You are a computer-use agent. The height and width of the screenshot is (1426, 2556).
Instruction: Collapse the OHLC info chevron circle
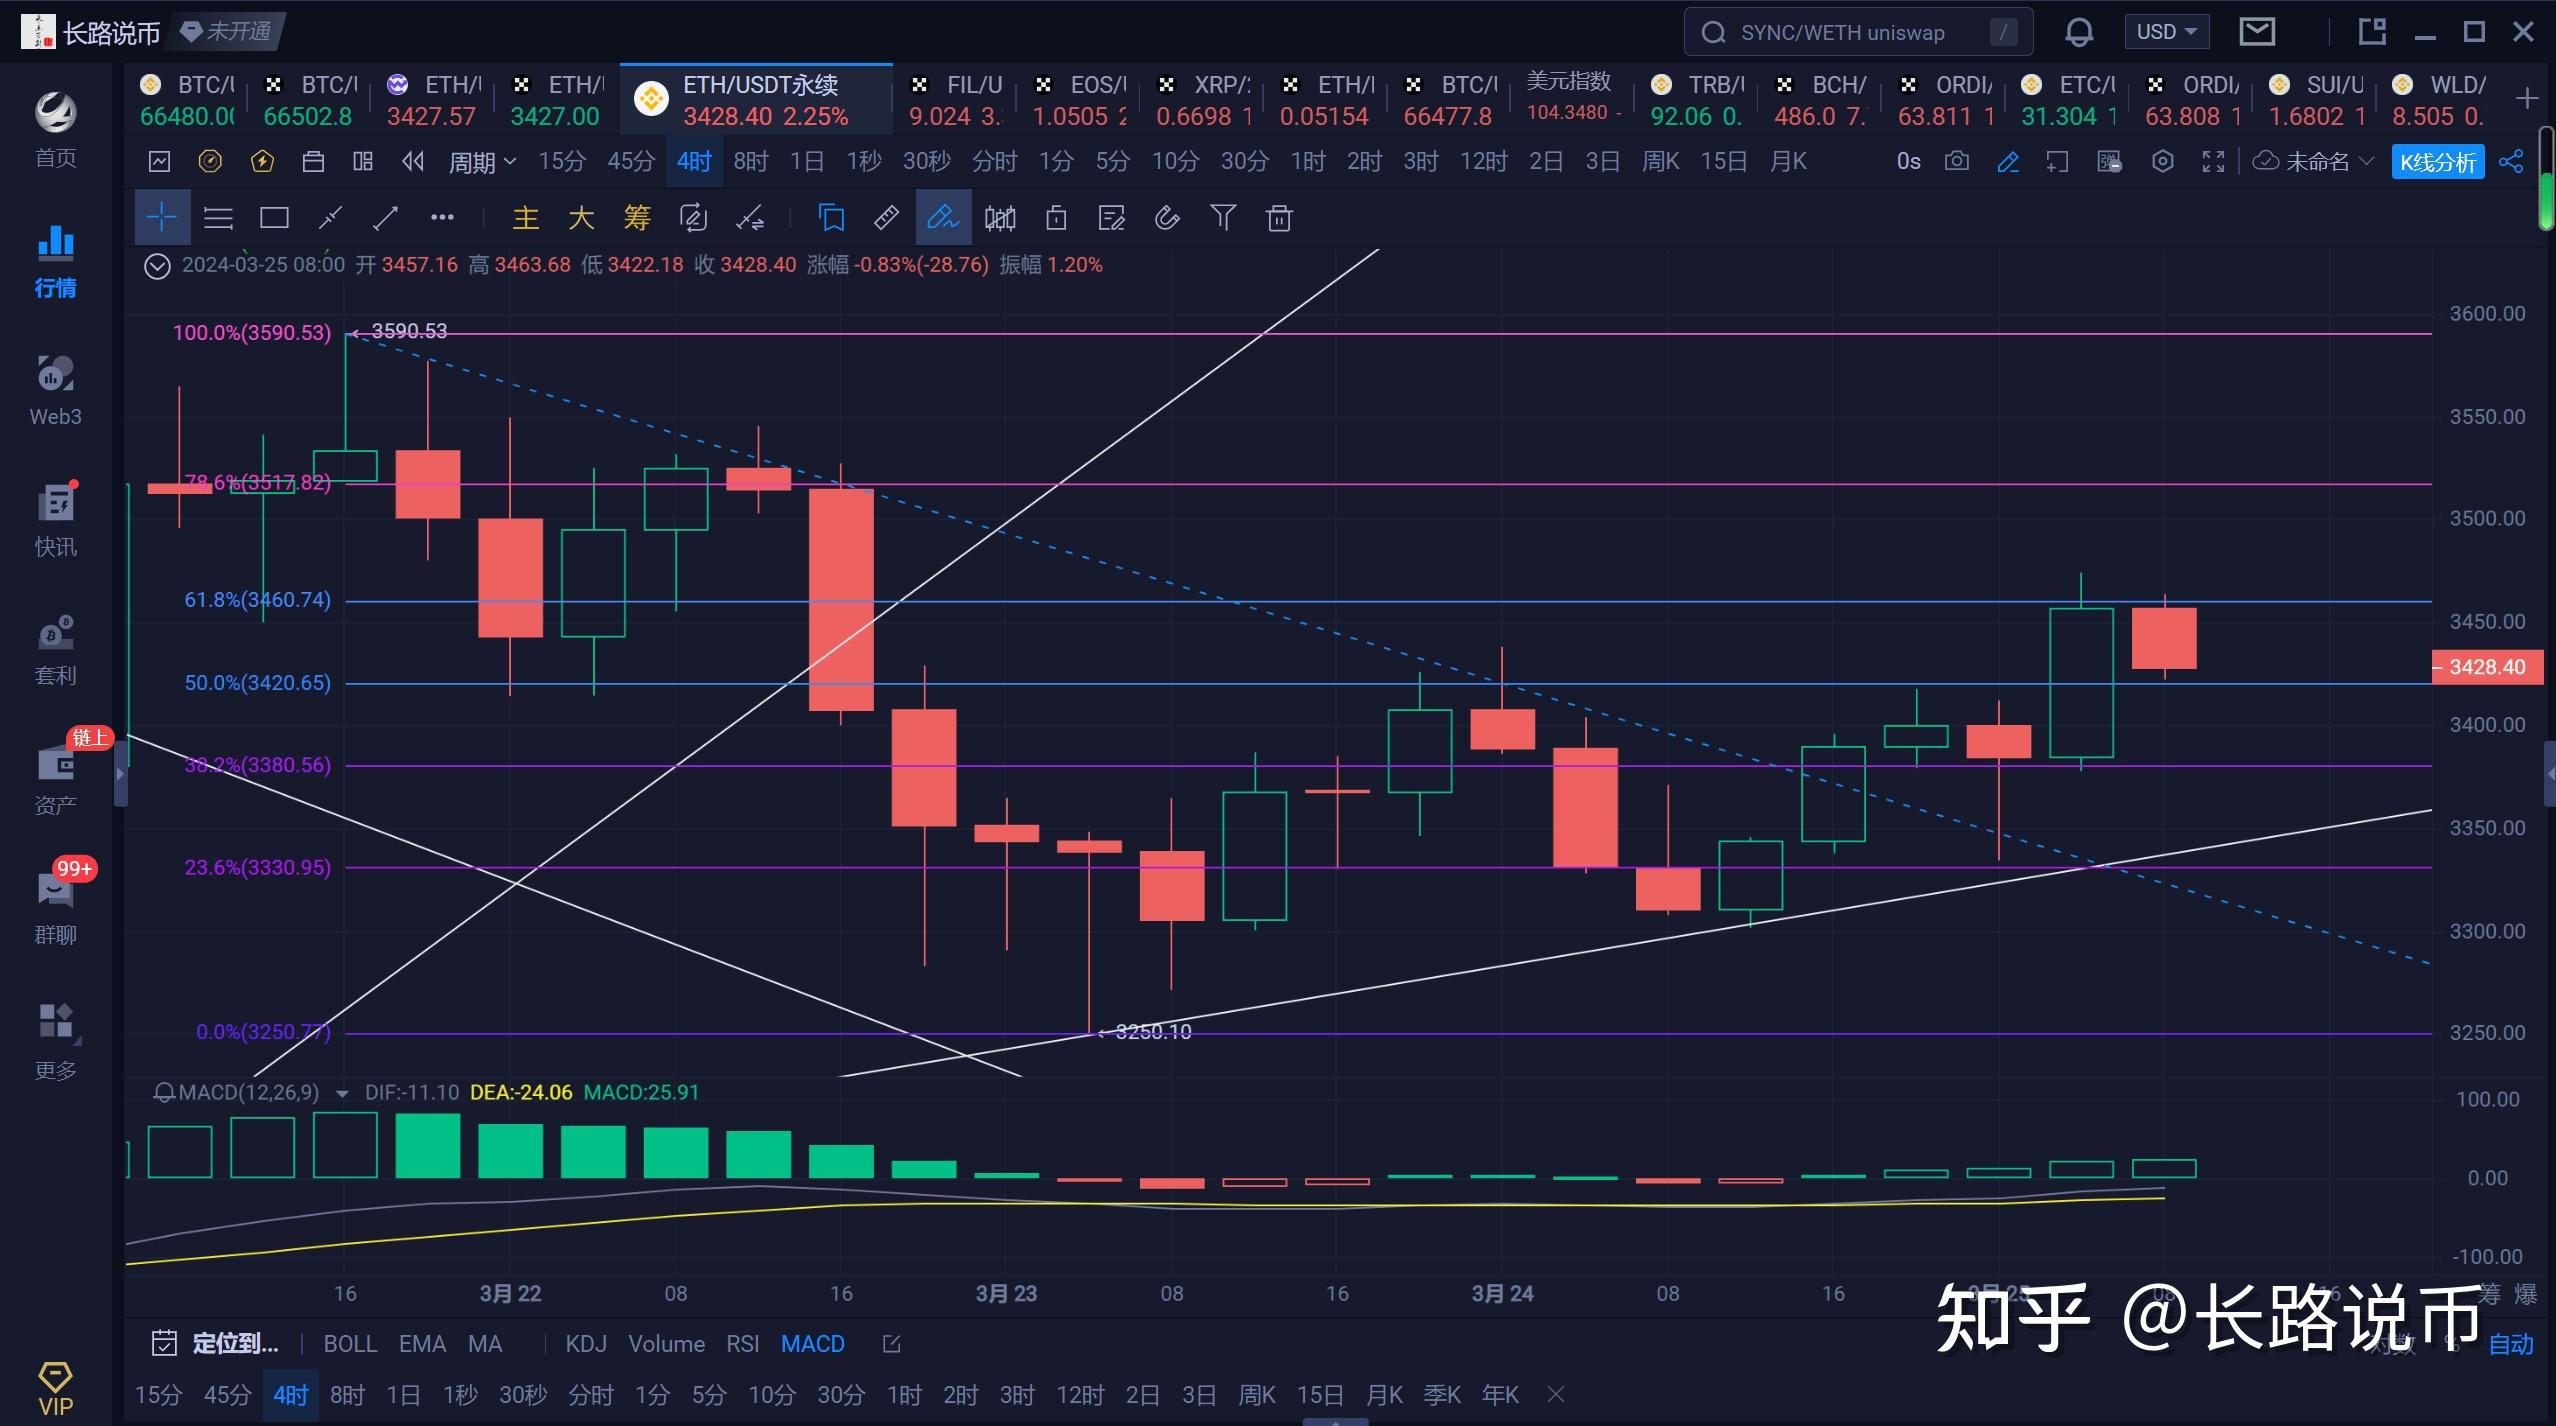[157, 266]
